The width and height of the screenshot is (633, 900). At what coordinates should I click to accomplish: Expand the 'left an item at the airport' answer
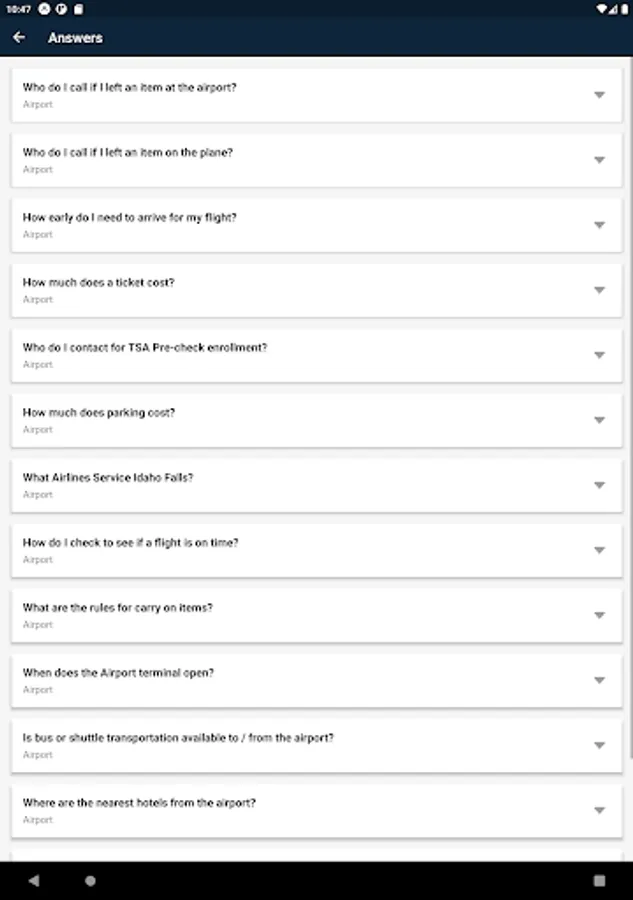click(599, 95)
